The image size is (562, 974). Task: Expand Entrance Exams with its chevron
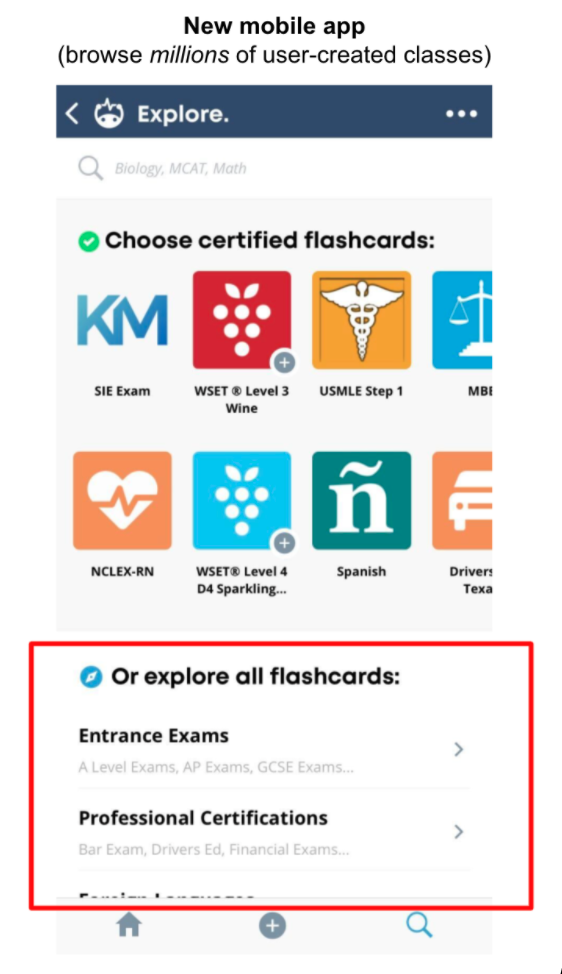pyautogui.click(x=459, y=750)
